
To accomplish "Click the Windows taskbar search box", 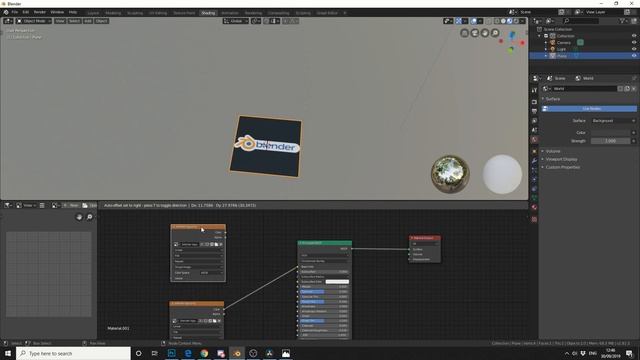I will click(73, 353).
